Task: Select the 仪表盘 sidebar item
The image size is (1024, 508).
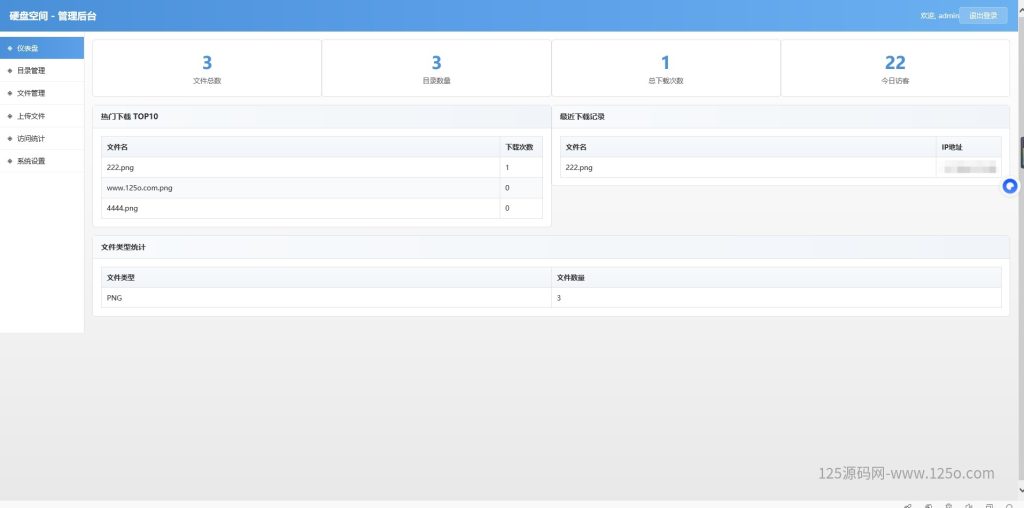Action: [x=28, y=48]
